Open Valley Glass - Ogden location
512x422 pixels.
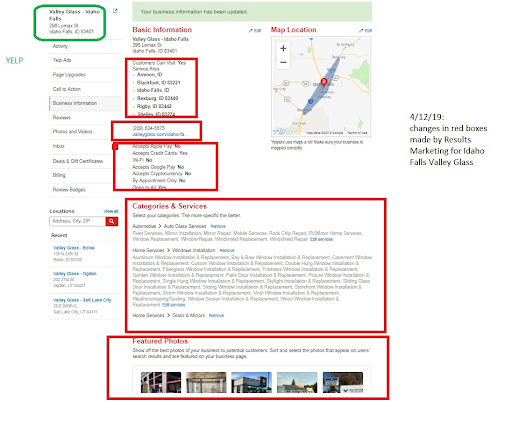(x=75, y=274)
